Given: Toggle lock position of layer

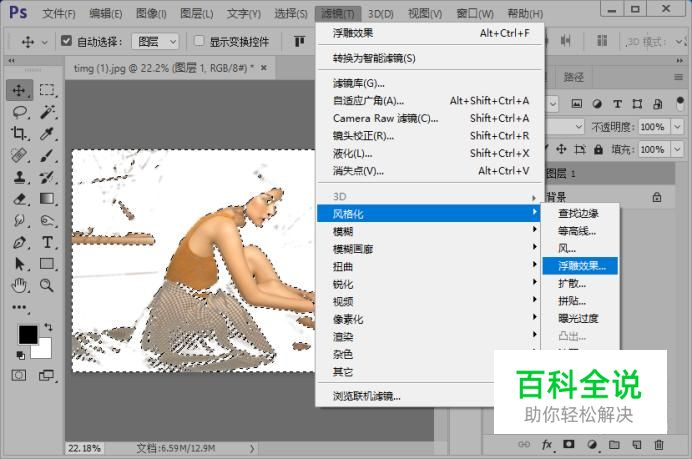Looking at the screenshot, I should coord(561,149).
